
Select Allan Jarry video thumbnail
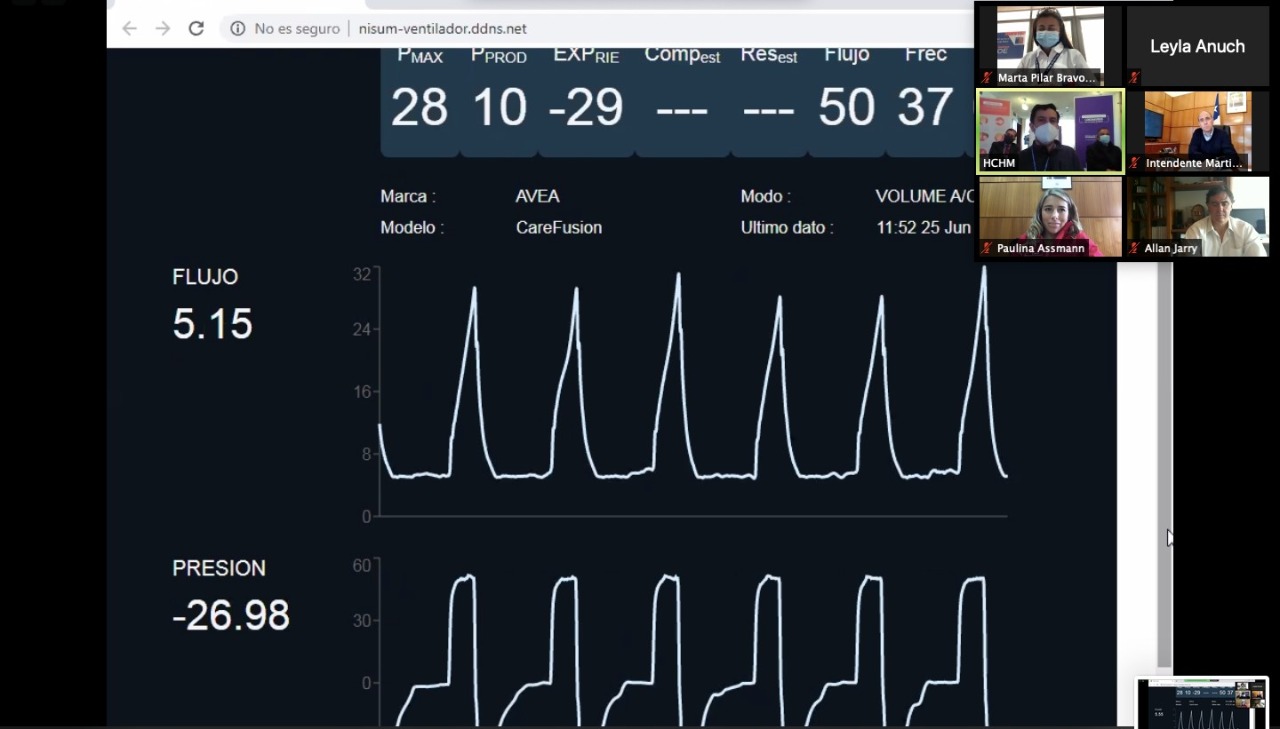1197,217
